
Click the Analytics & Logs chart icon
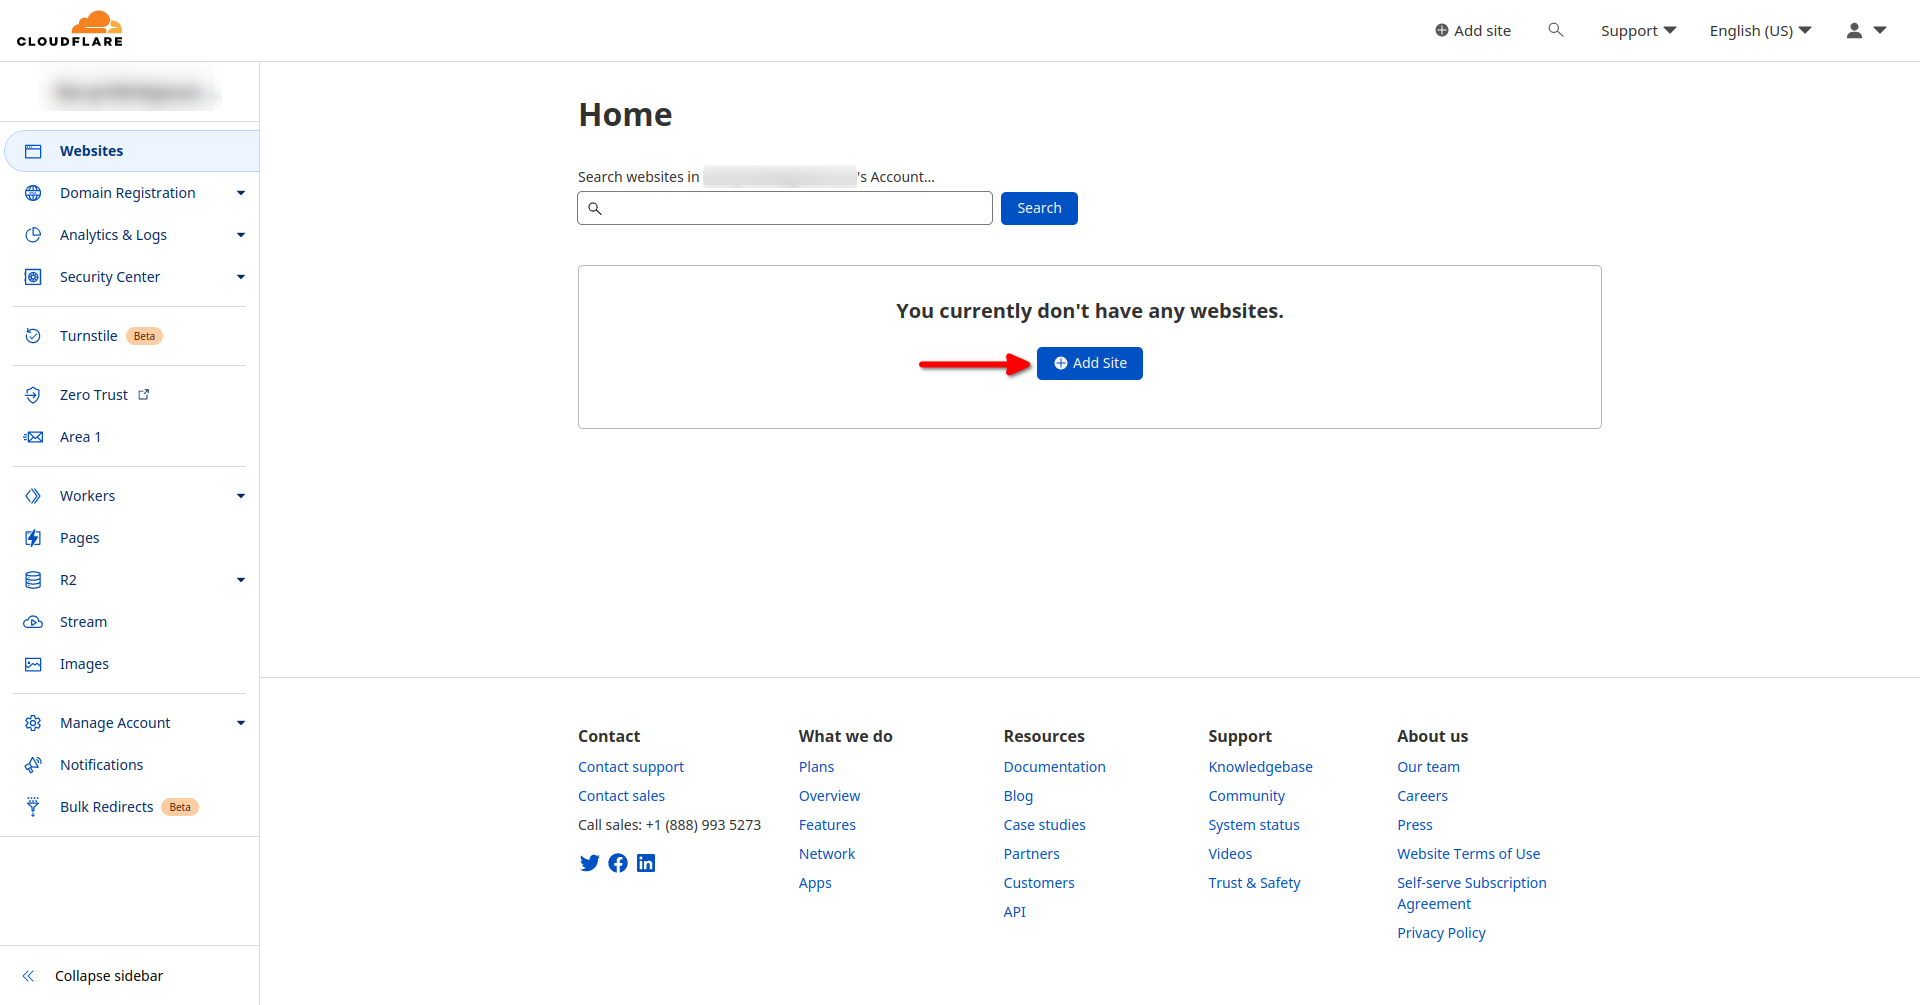(x=33, y=235)
